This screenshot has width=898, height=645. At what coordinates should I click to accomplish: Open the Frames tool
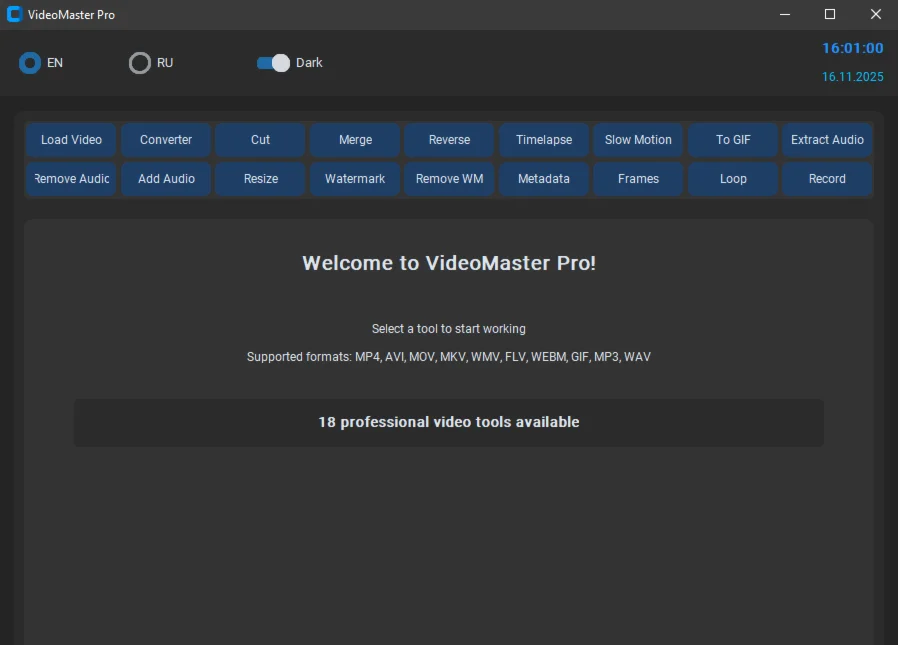(637, 179)
